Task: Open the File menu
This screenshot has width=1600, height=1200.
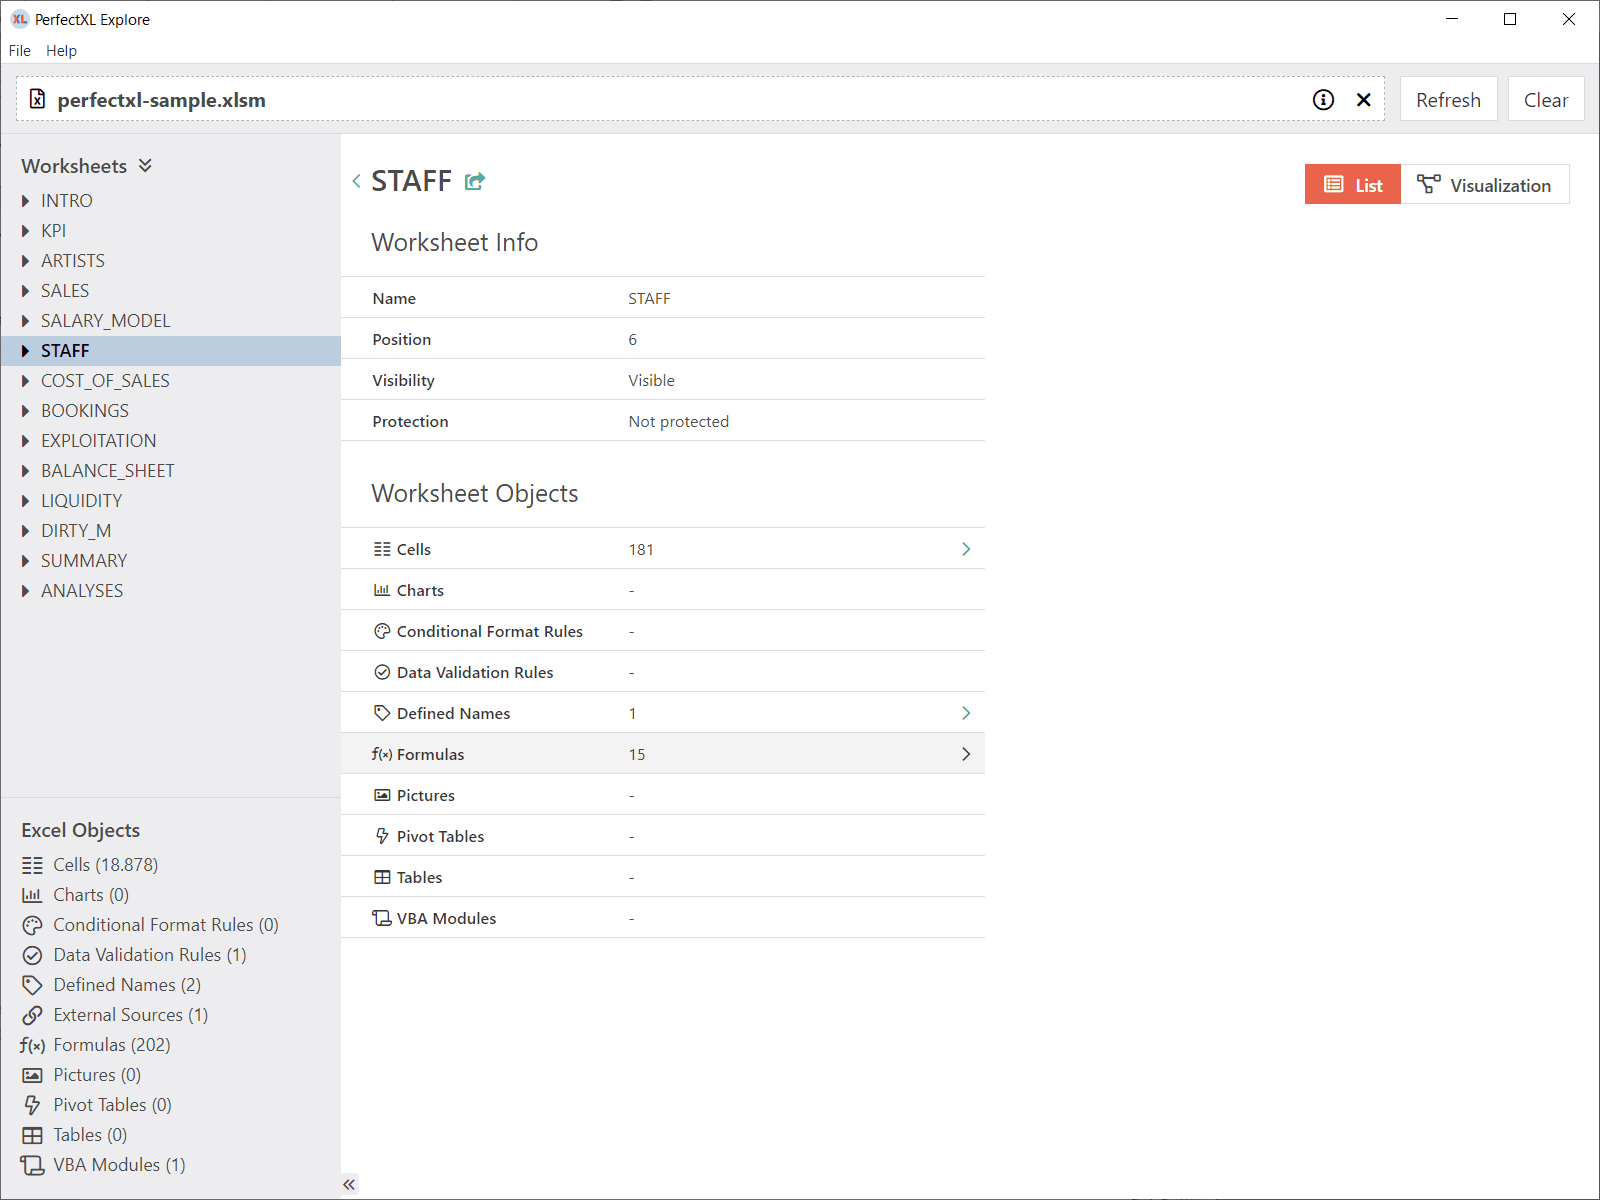Action: point(20,51)
